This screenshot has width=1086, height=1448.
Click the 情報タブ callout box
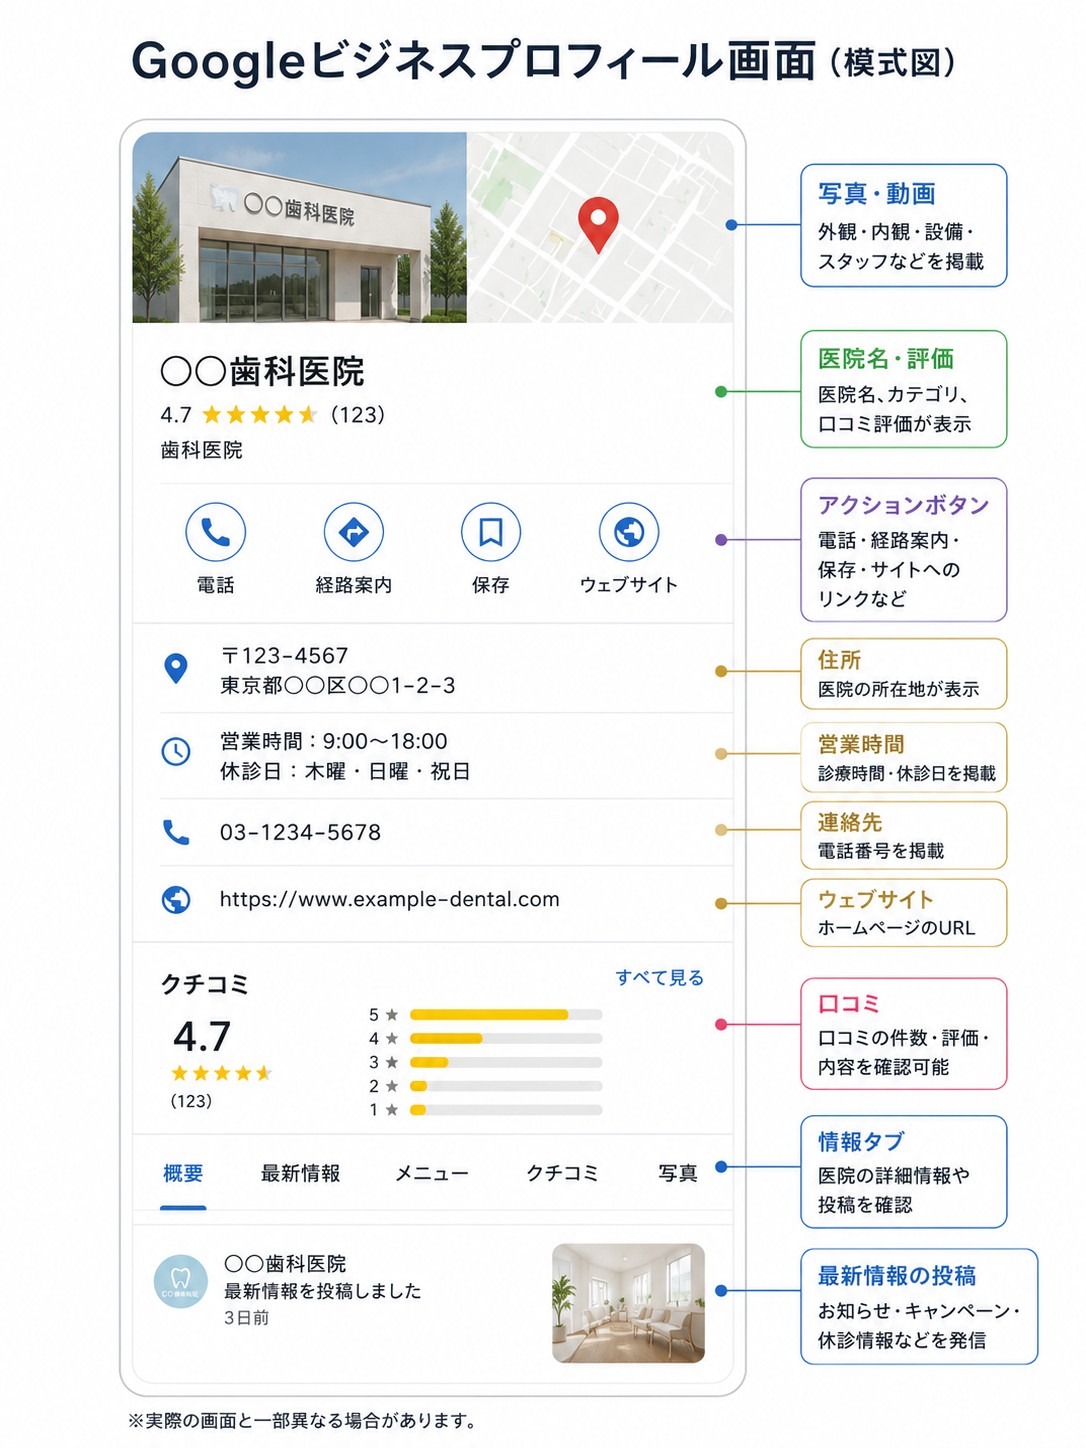click(x=904, y=1172)
